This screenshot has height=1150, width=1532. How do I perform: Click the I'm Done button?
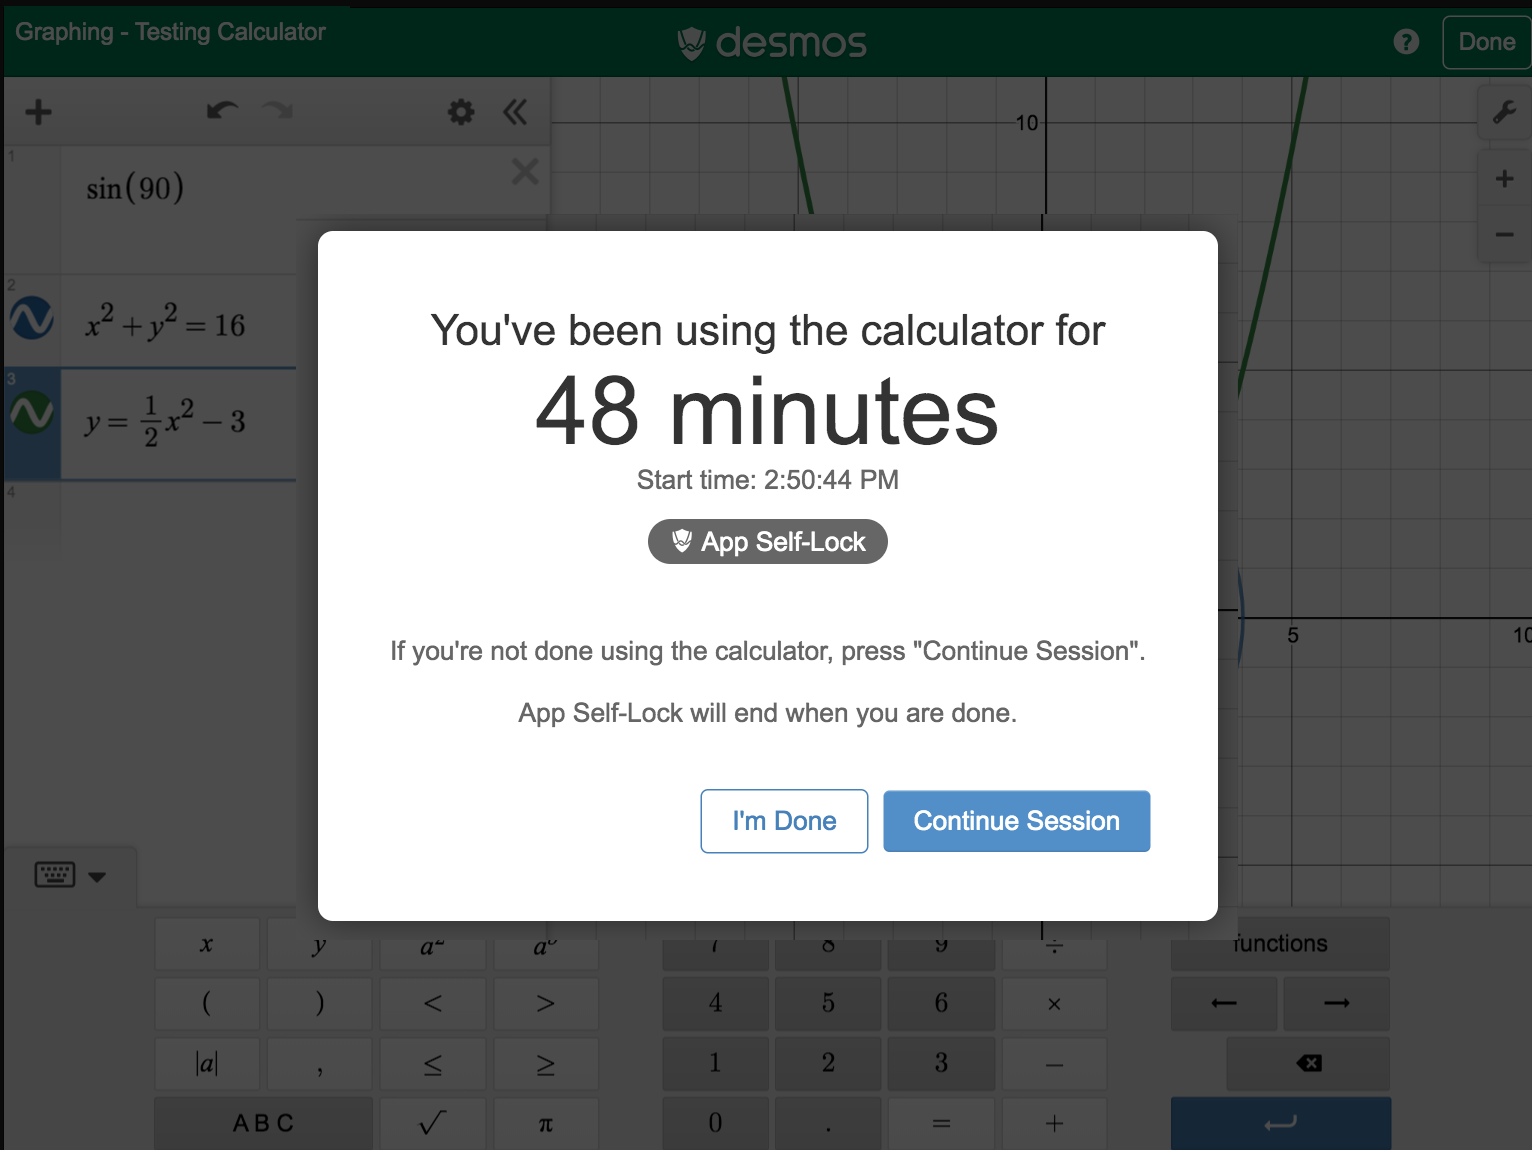click(x=784, y=821)
